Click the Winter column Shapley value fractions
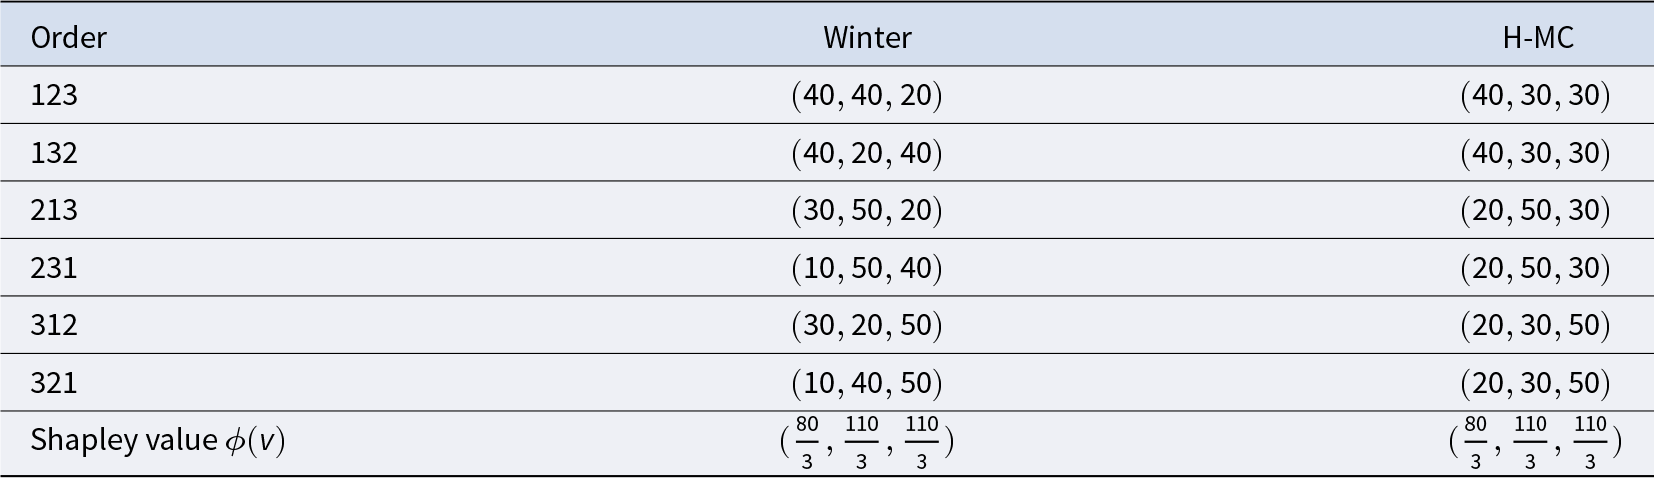The width and height of the screenshot is (1654, 478). (867, 441)
